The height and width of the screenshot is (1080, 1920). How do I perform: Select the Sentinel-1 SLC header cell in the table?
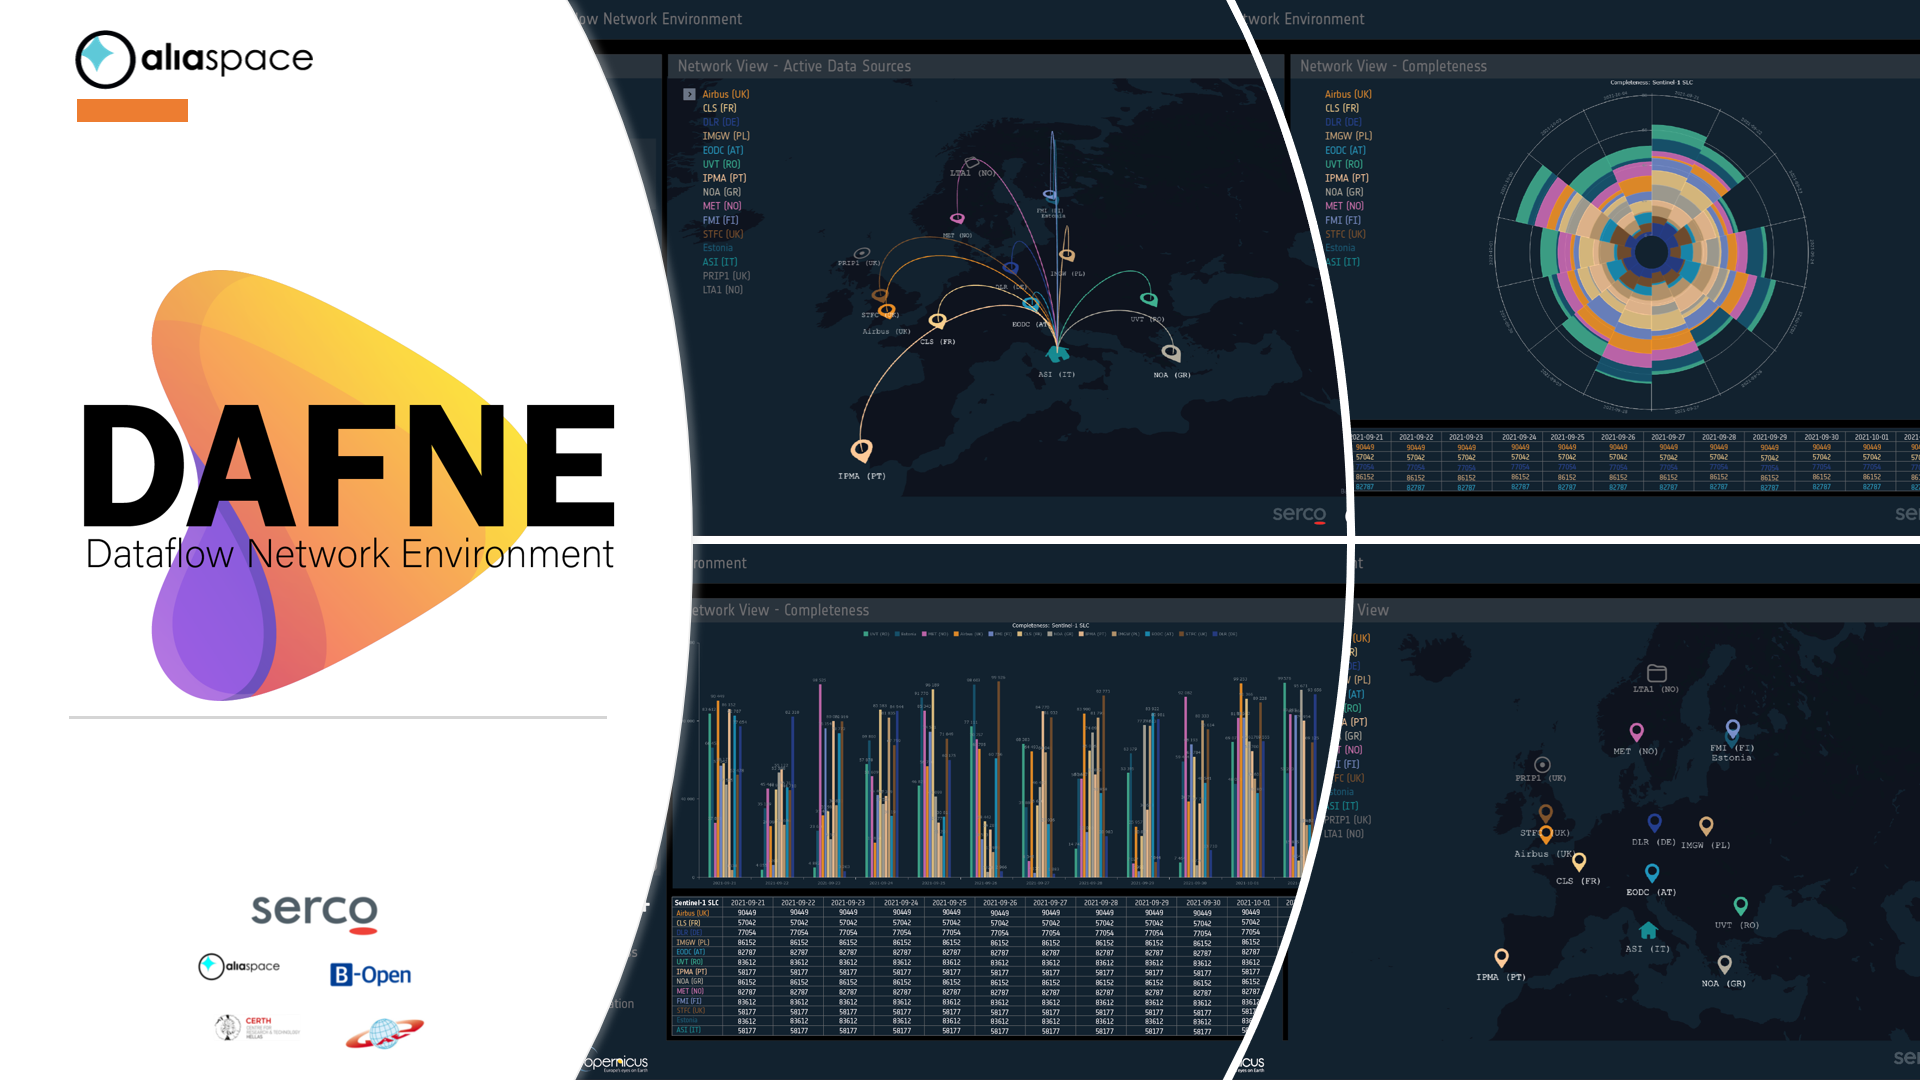pyautogui.click(x=698, y=904)
